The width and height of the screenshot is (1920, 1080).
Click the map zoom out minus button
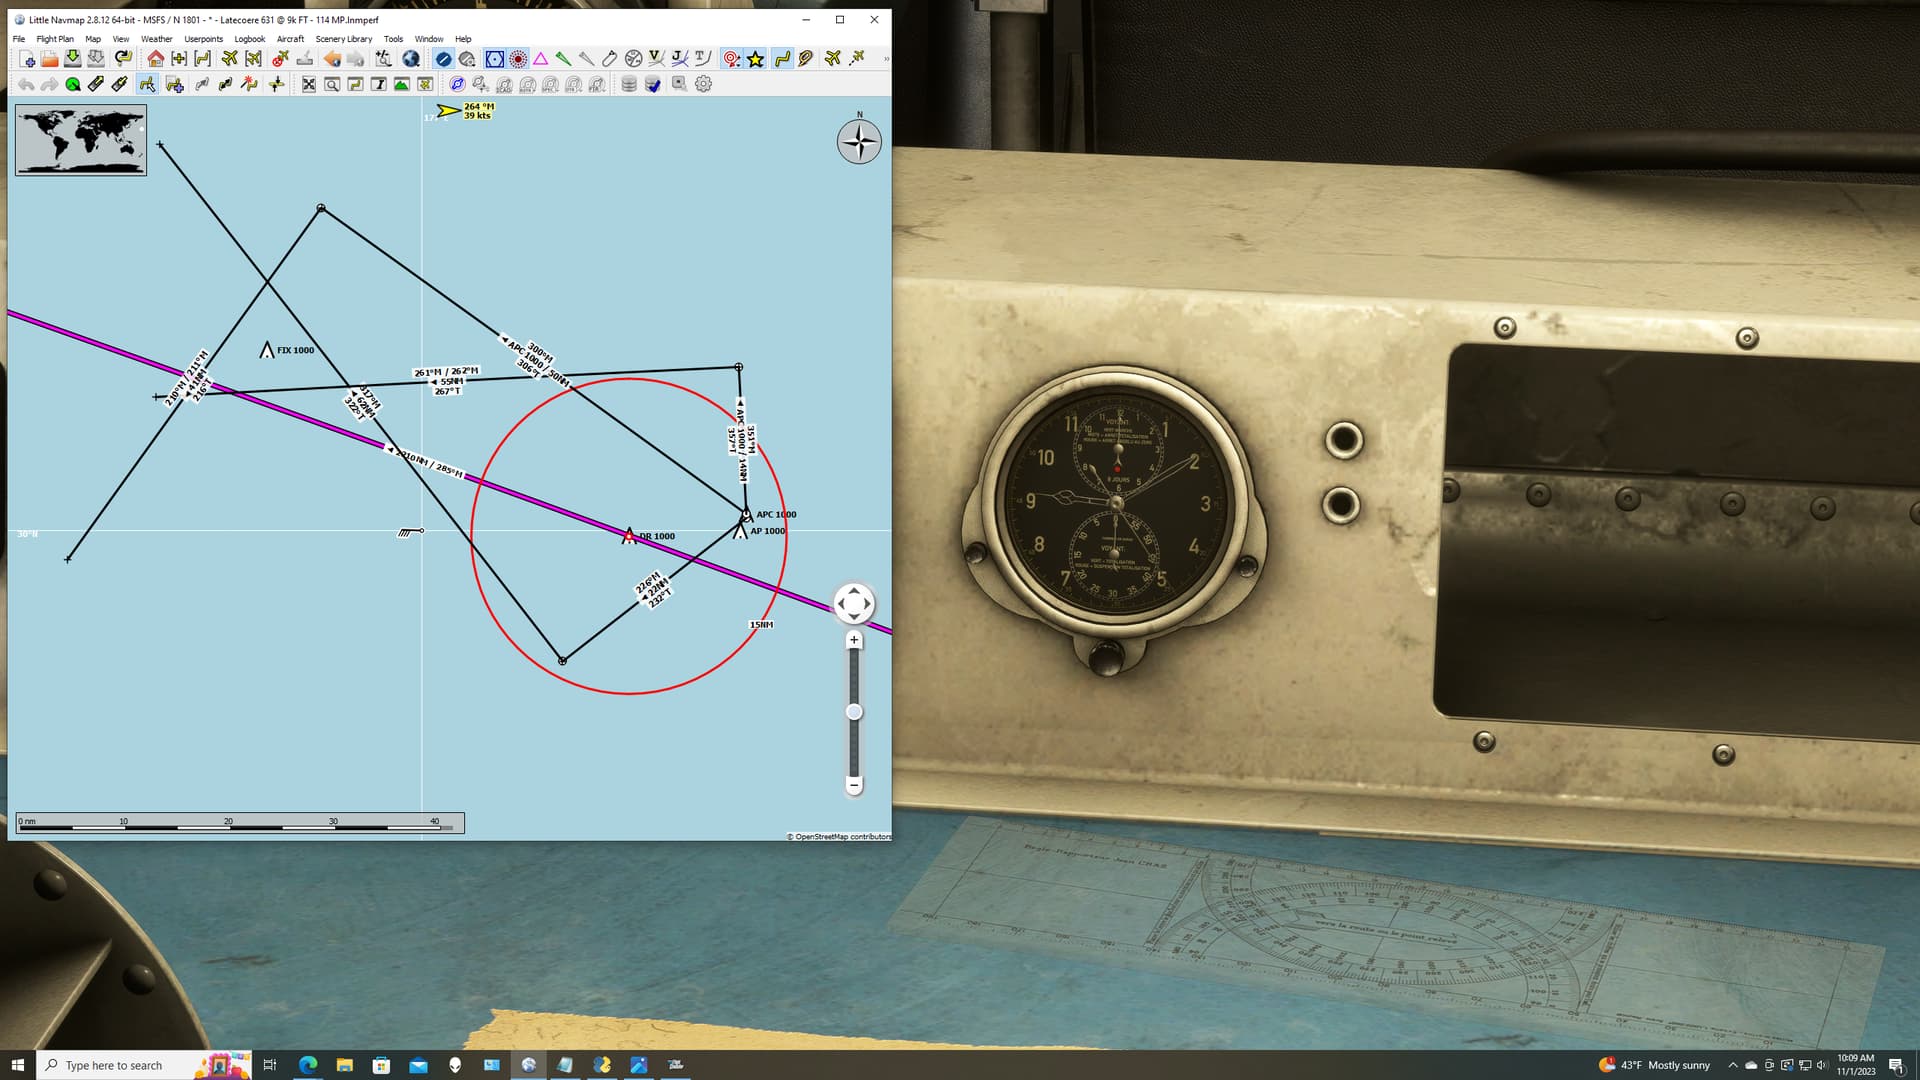point(854,785)
